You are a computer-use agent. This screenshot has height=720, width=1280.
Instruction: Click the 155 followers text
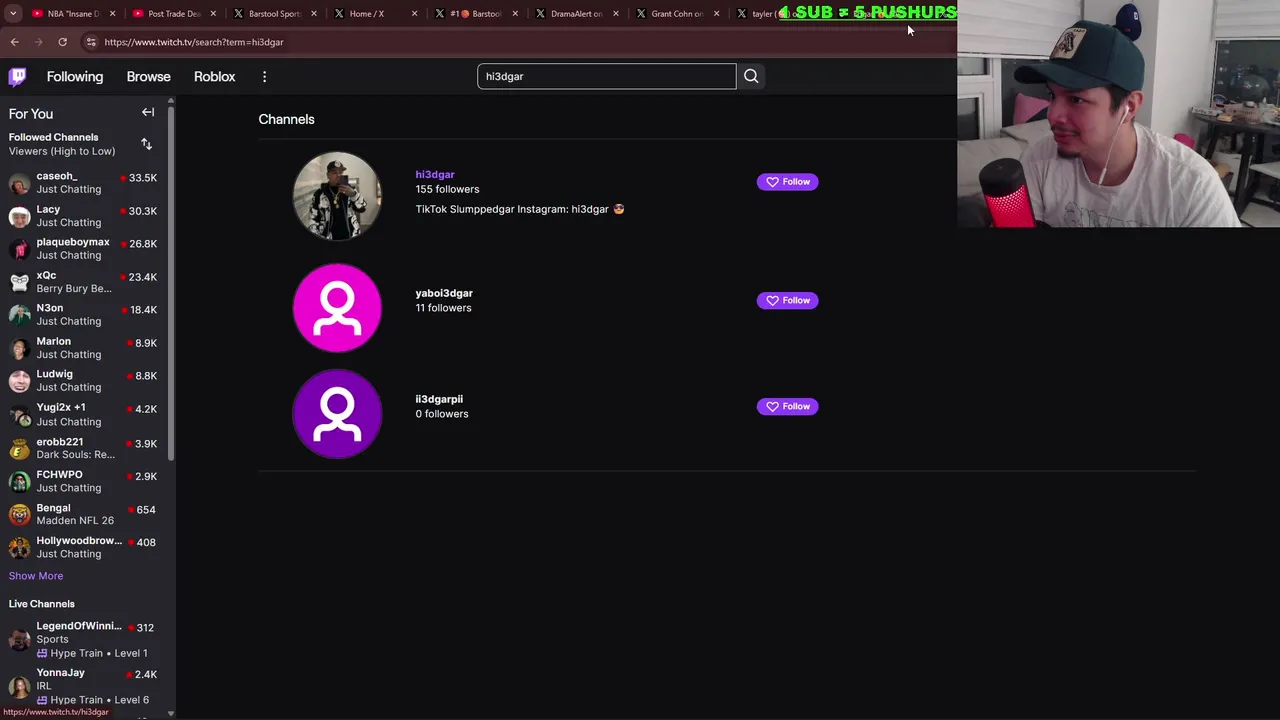click(447, 189)
